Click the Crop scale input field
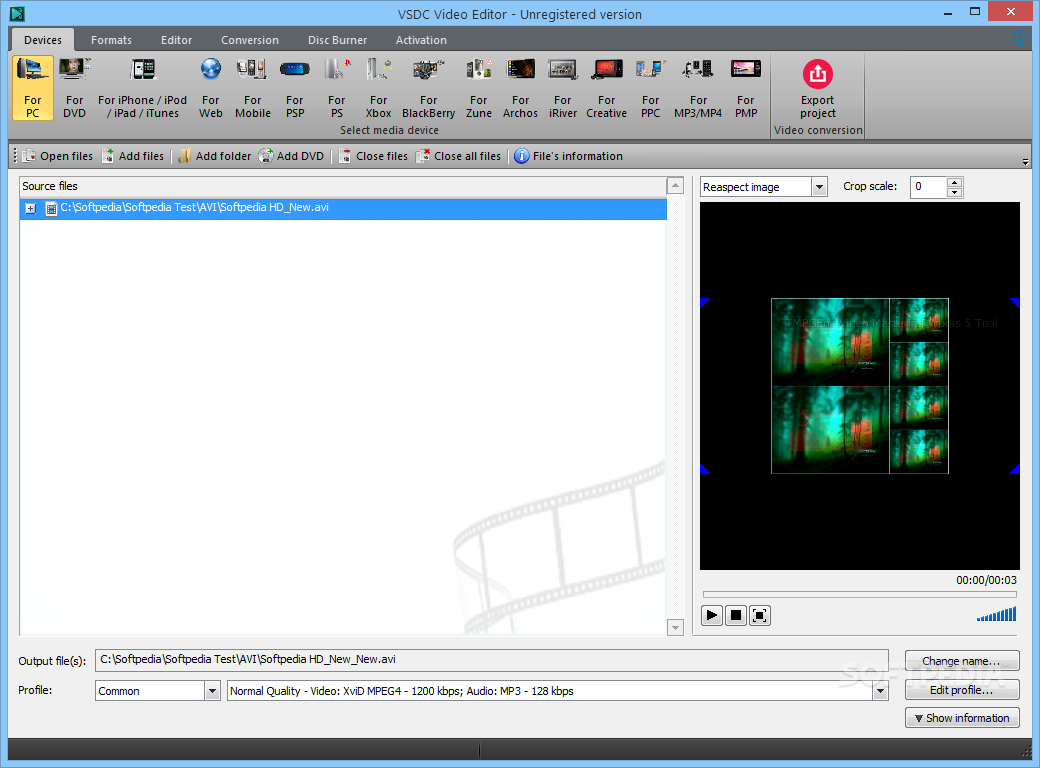The height and width of the screenshot is (768, 1040). tap(929, 187)
